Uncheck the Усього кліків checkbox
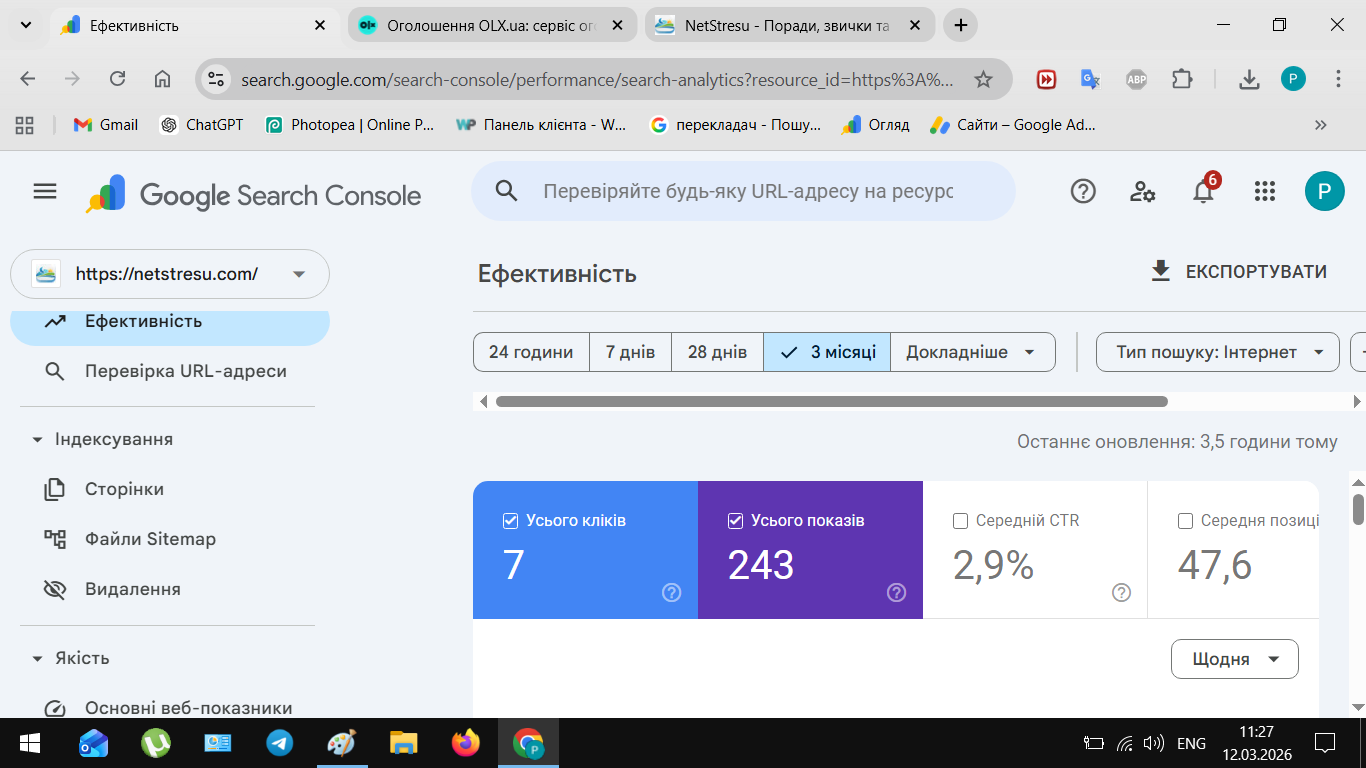Screen dimensions: 1366x768 [511, 521]
